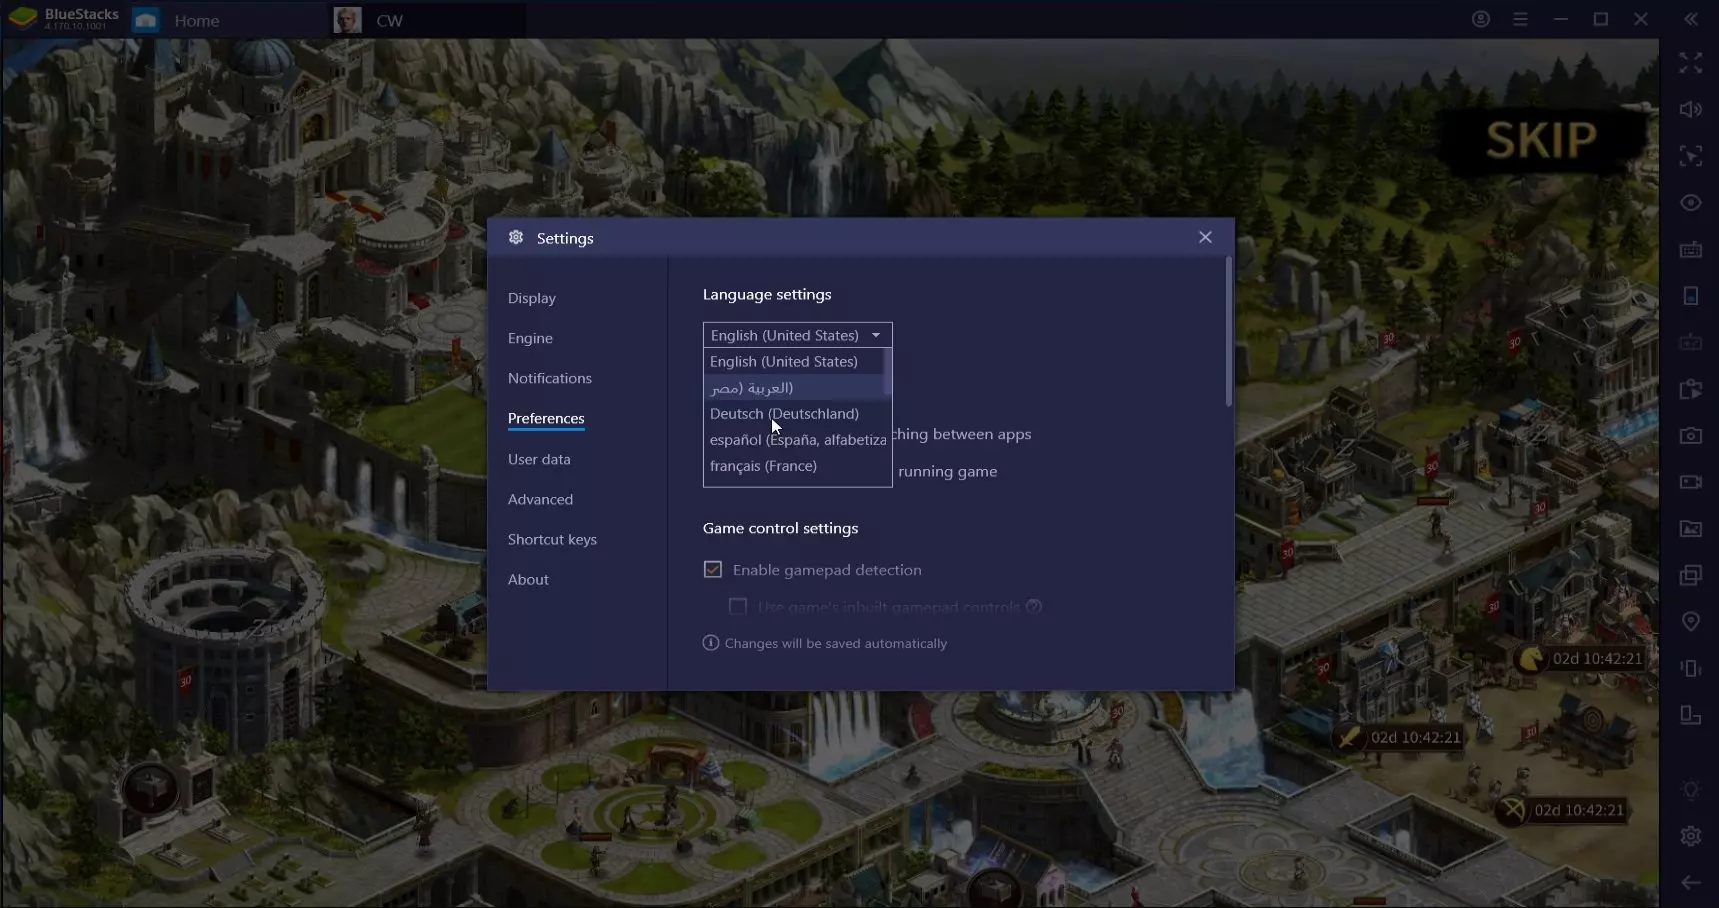The image size is (1719, 908).
Task: Open the multi-instance manager icon
Action: 1690,575
